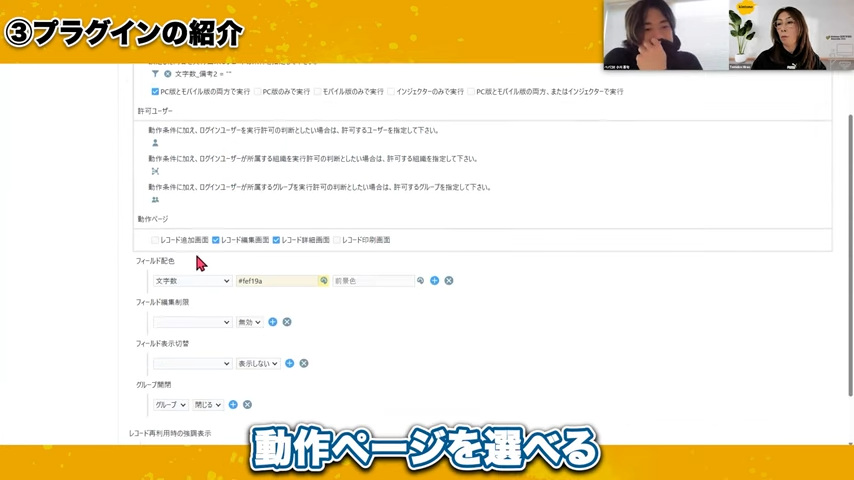Click the male presenter's webcam thumbnail
The width and height of the screenshot is (854, 480).
[x=666, y=35]
